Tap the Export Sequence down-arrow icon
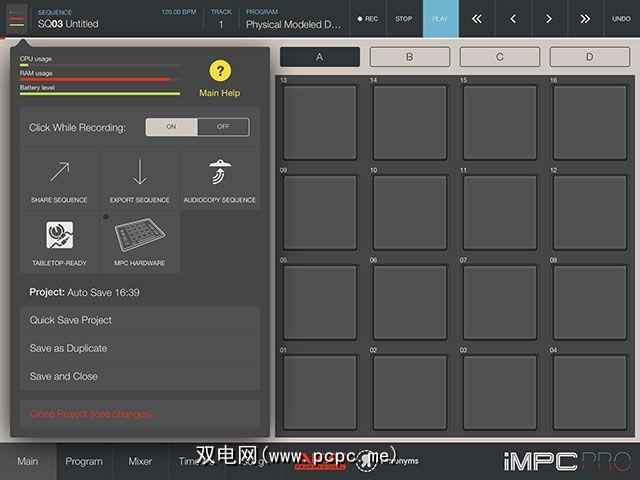Screen dimensions: 640x480 (140, 172)
